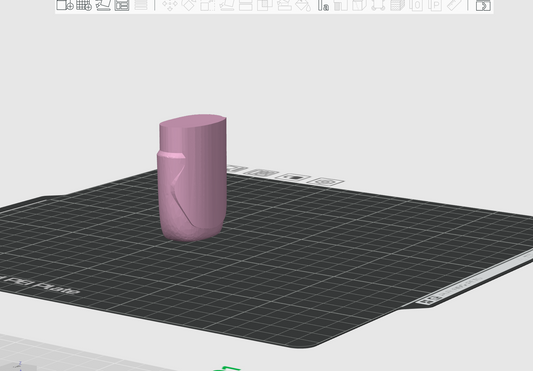Select the Measure ruler tool
Viewport: 533px width, 371px height.
pos(454,5)
